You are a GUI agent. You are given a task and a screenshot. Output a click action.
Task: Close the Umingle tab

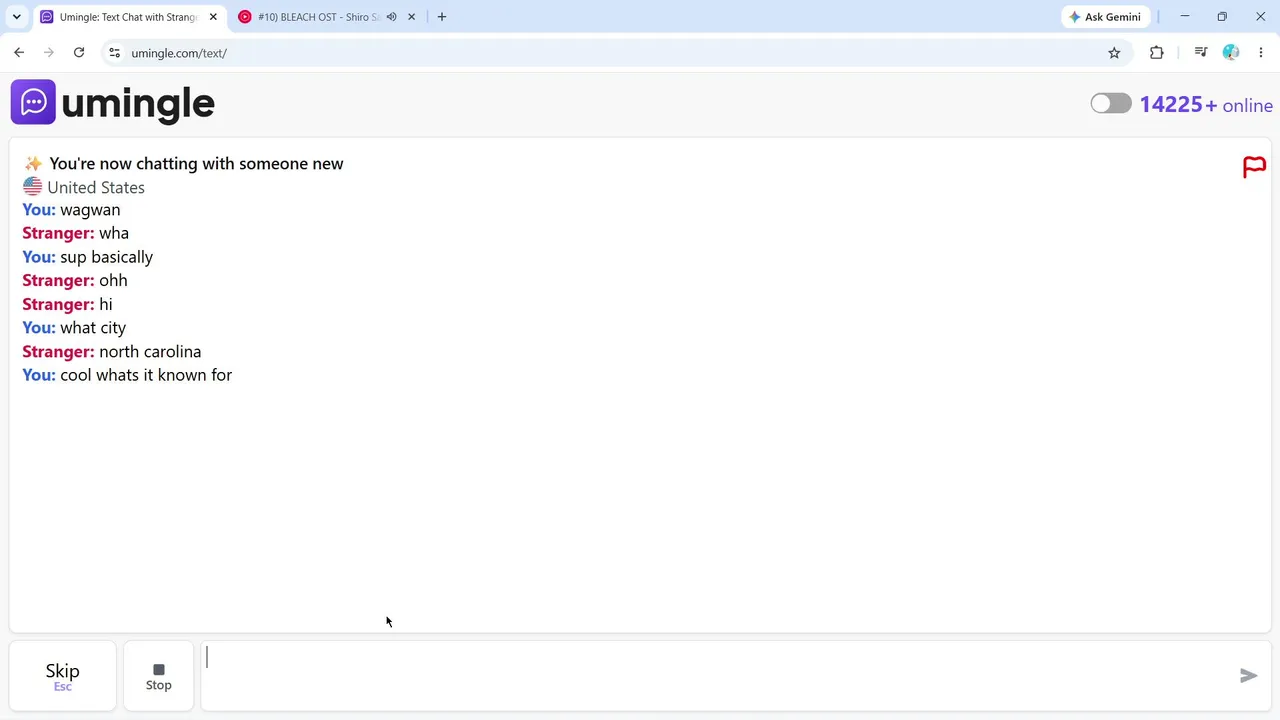[213, 17]
